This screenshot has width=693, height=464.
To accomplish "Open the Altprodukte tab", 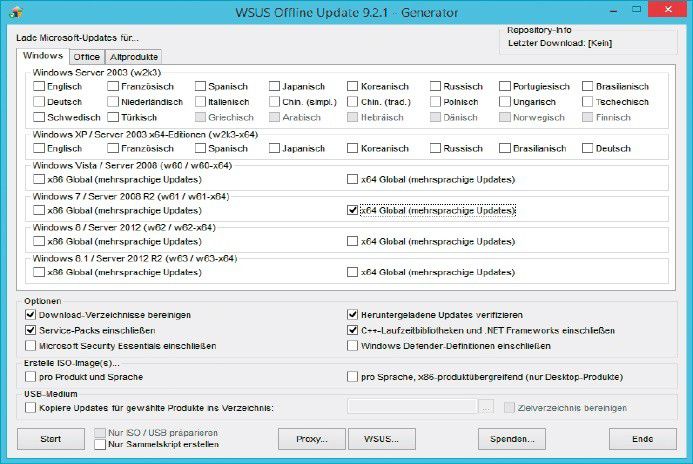I will click(x=134, y=57).
